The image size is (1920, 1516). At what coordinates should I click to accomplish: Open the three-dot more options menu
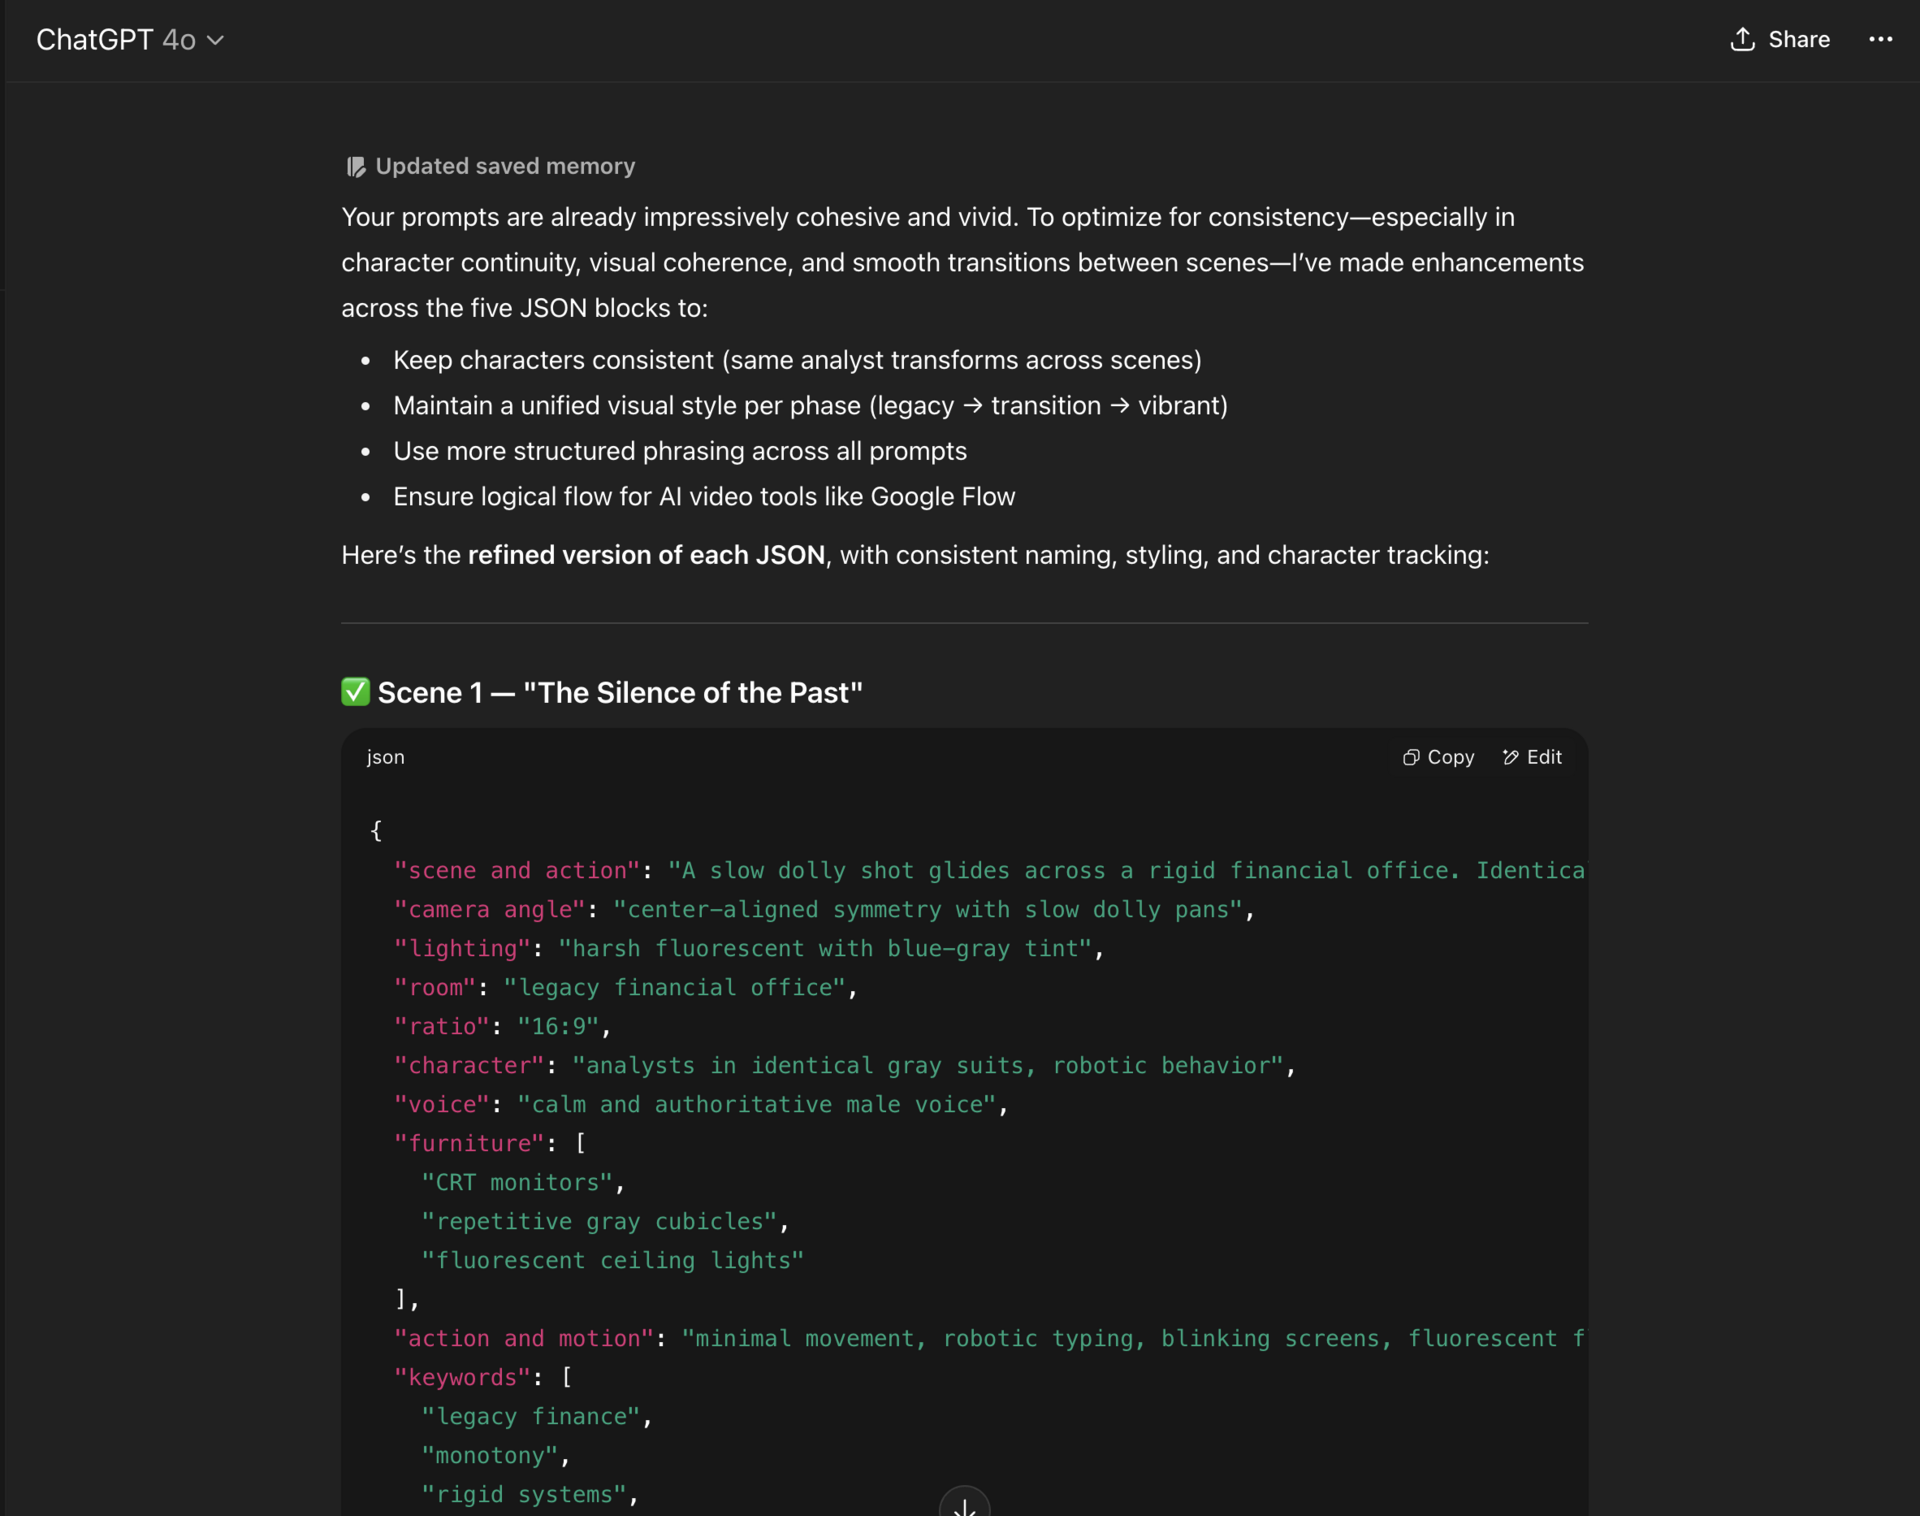click(x=1880, y=39)
